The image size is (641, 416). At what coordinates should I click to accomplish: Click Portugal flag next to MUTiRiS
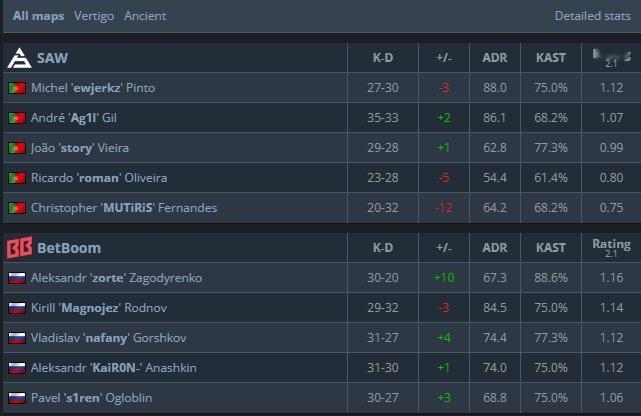(x=17, y=208)
